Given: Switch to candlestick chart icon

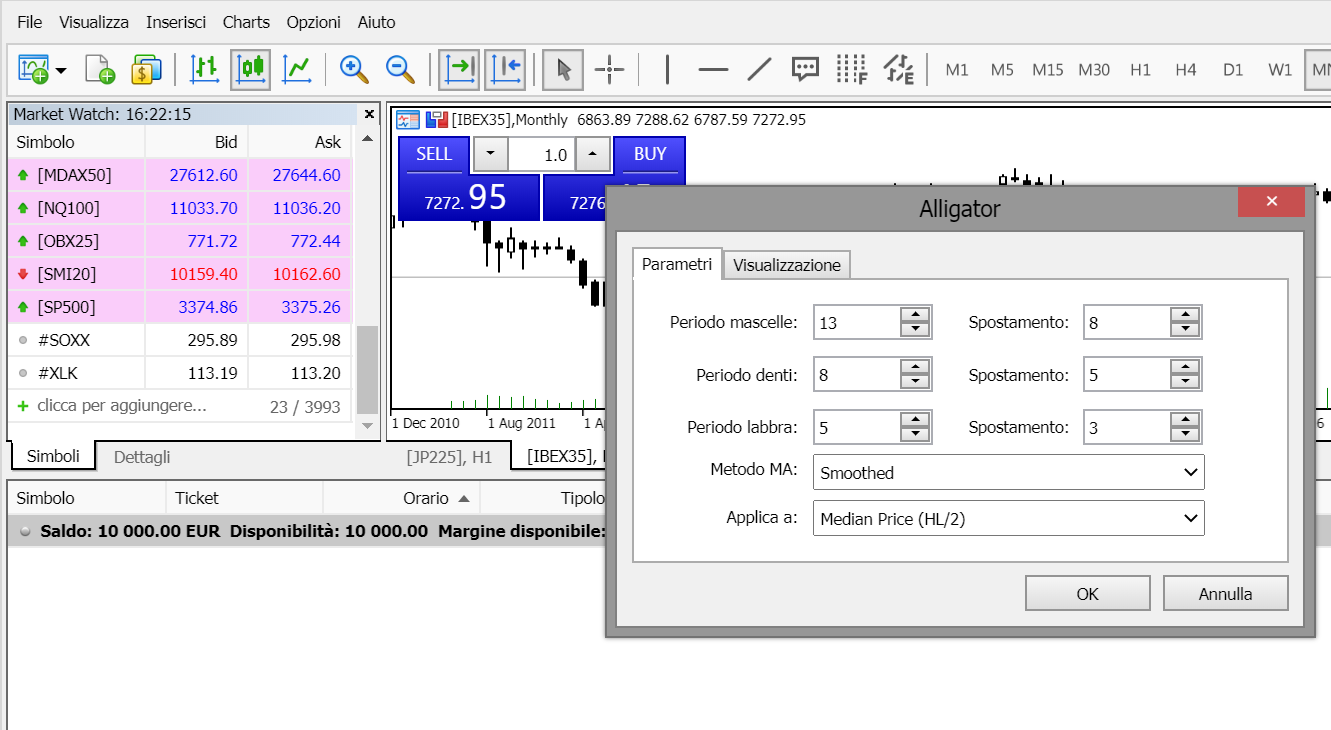Looking at the screenshot, I should click(251, 69).
